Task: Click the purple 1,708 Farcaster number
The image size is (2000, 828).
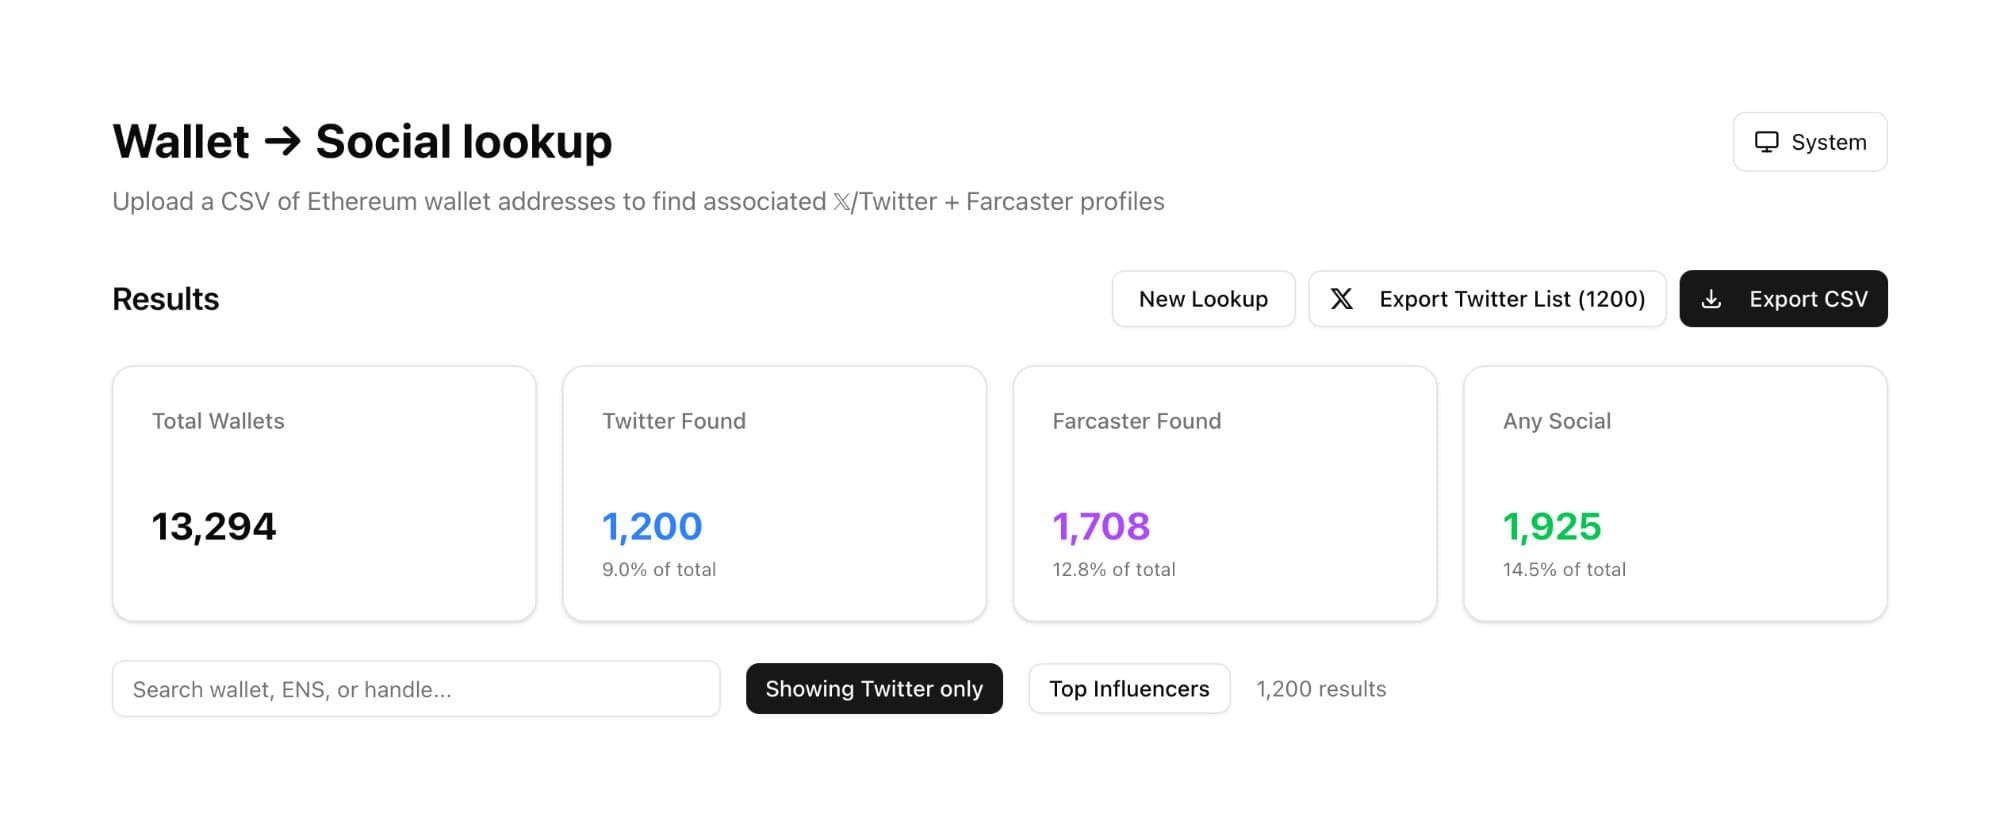Action: click(1101, 527)
